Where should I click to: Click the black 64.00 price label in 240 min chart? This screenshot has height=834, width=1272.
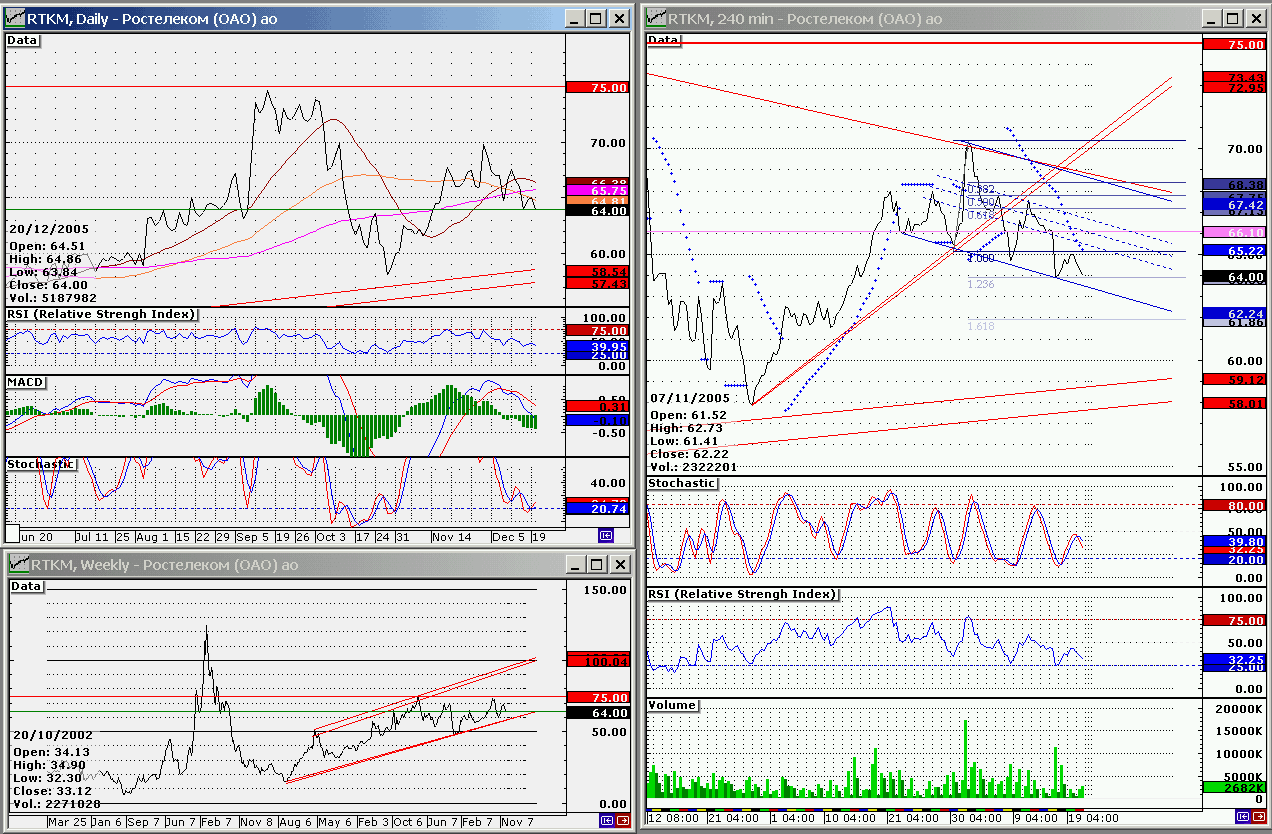point(1233,277)
